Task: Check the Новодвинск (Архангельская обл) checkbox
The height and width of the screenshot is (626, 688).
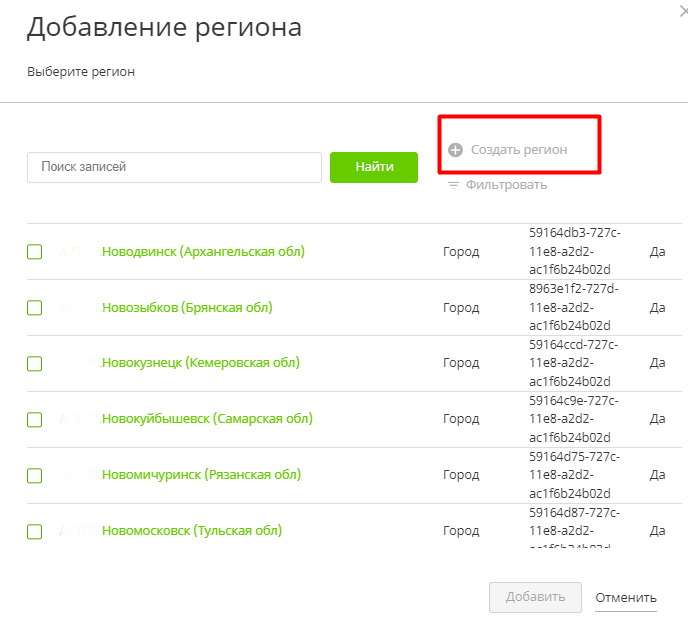Action: 35,252
